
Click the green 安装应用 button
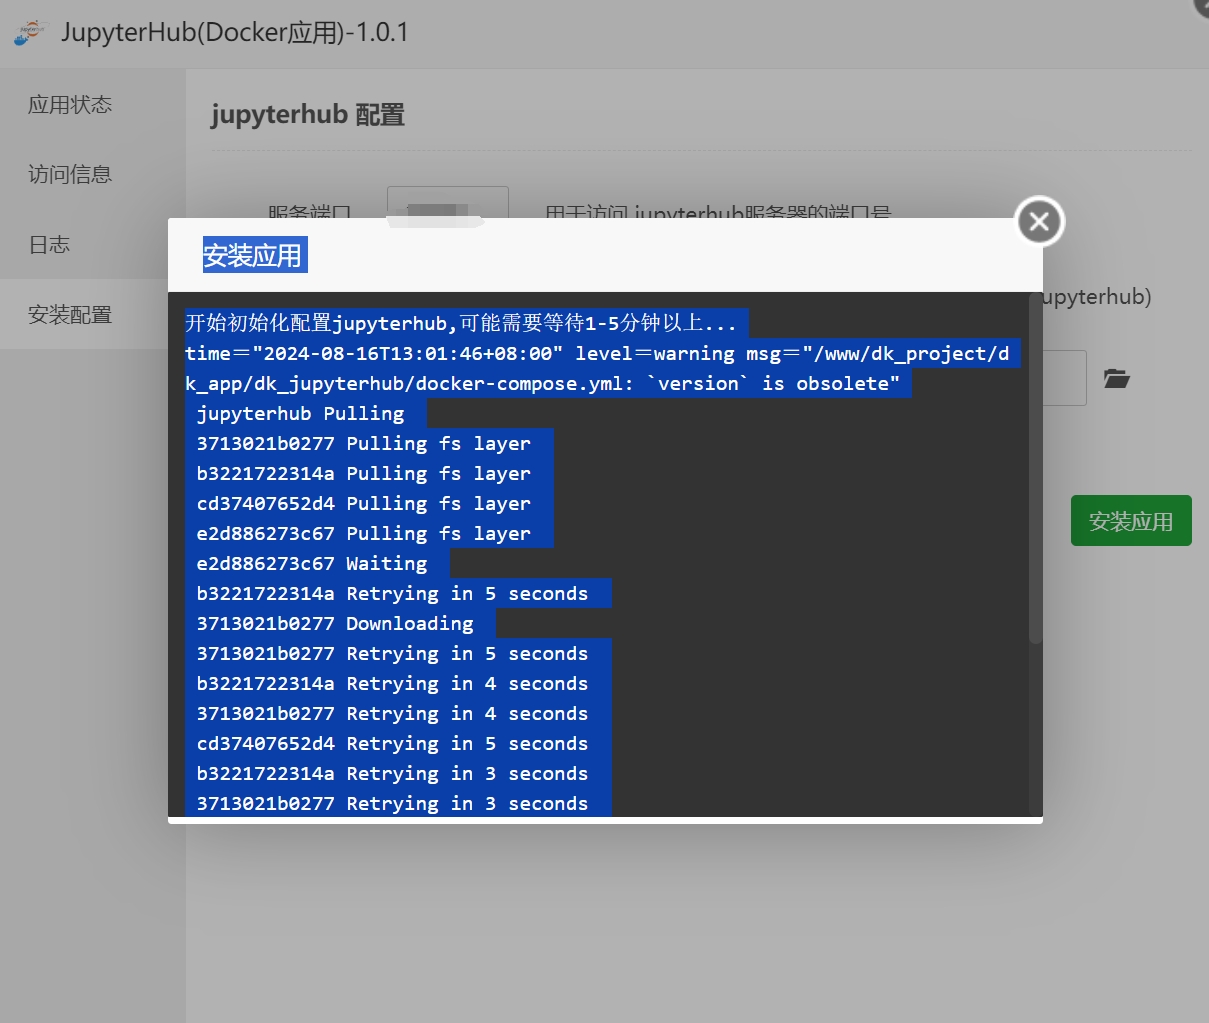point(1131,521)
